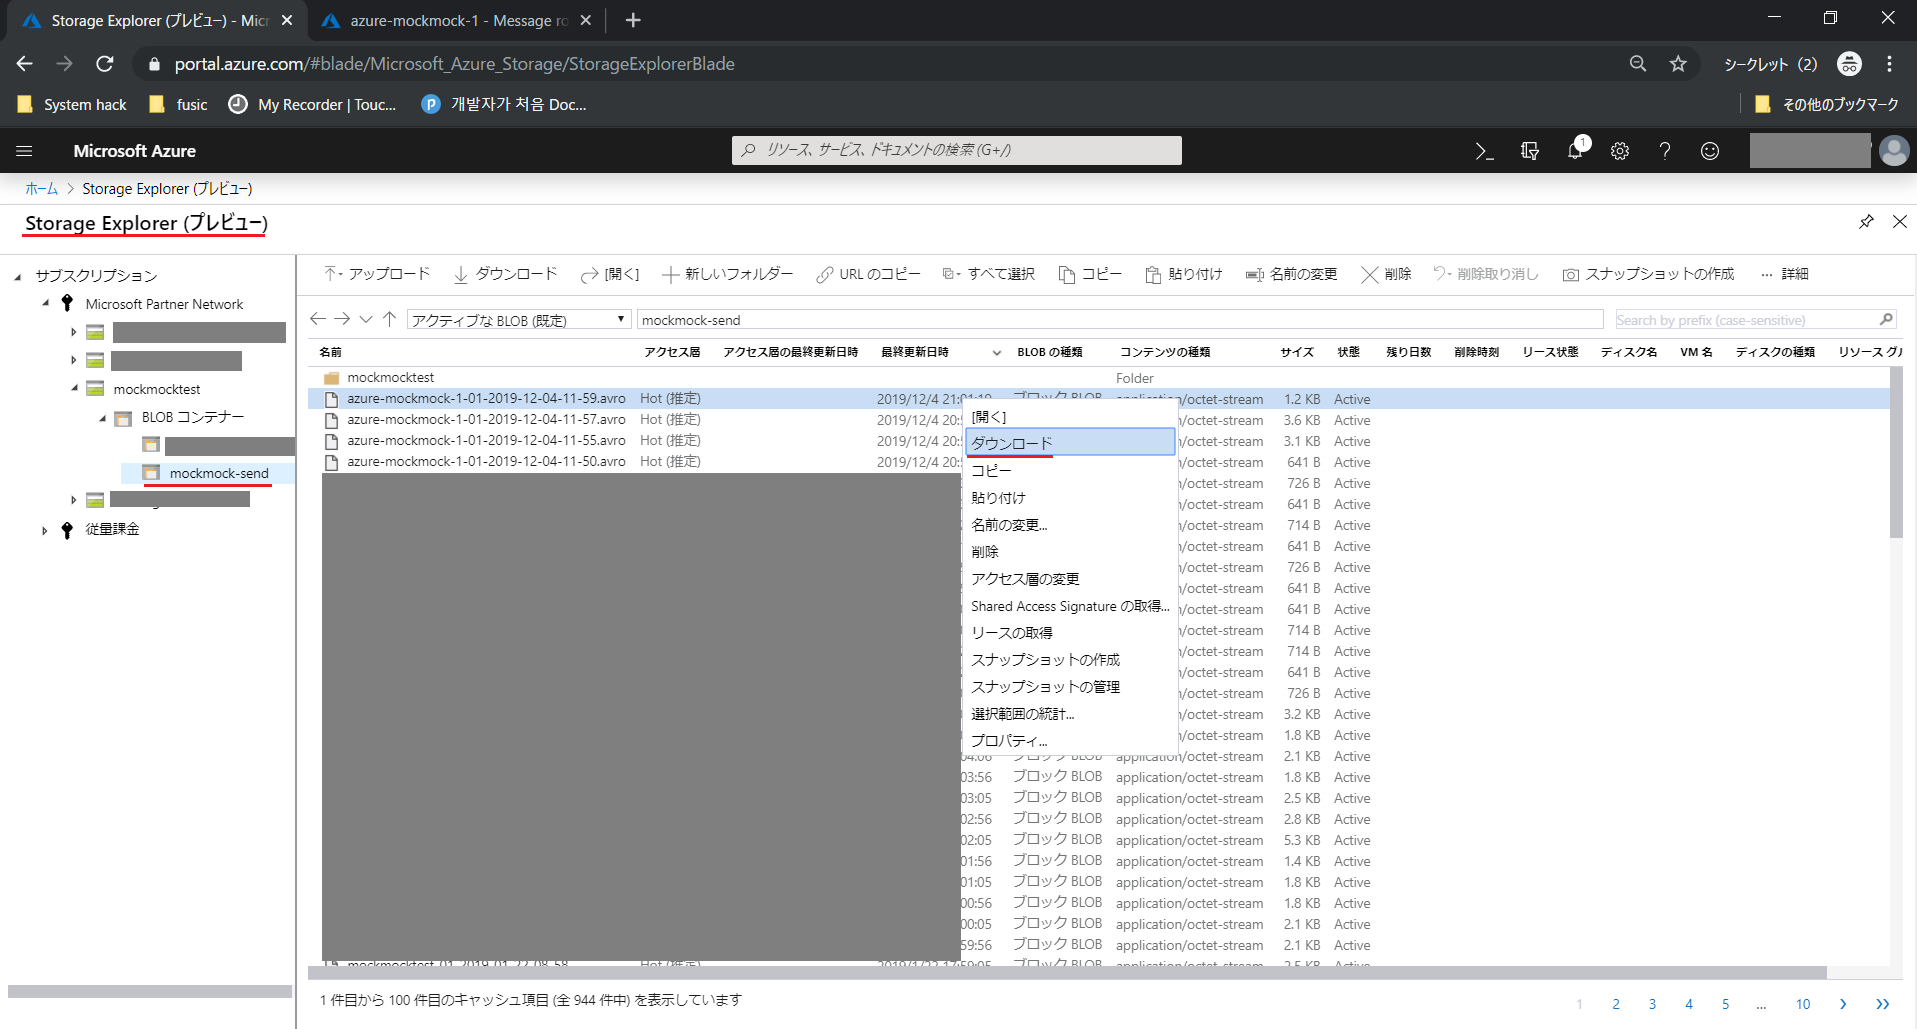Collapse the mockmocktest tree node
1917x1029 pixels.
tap(73, 388)
